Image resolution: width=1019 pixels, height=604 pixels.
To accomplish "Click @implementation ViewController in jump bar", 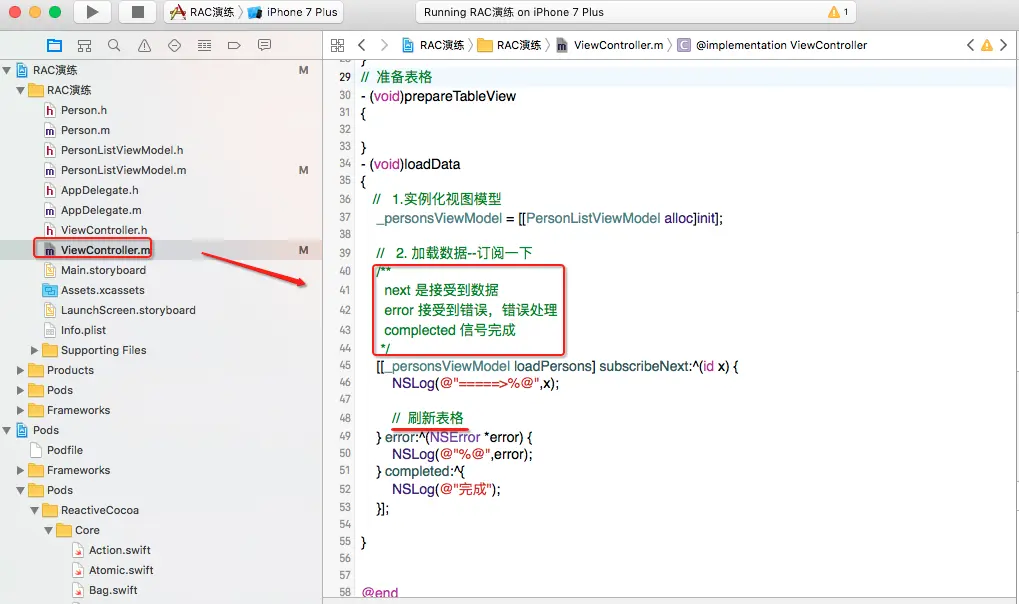I will pyautogui.click(x=772, y=46).
